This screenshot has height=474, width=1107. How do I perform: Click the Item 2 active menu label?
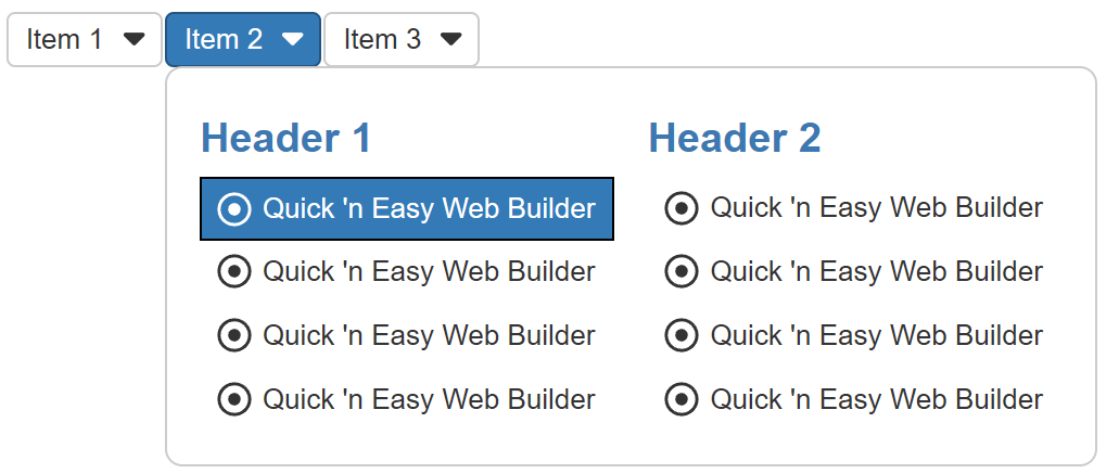pos(224,39)
